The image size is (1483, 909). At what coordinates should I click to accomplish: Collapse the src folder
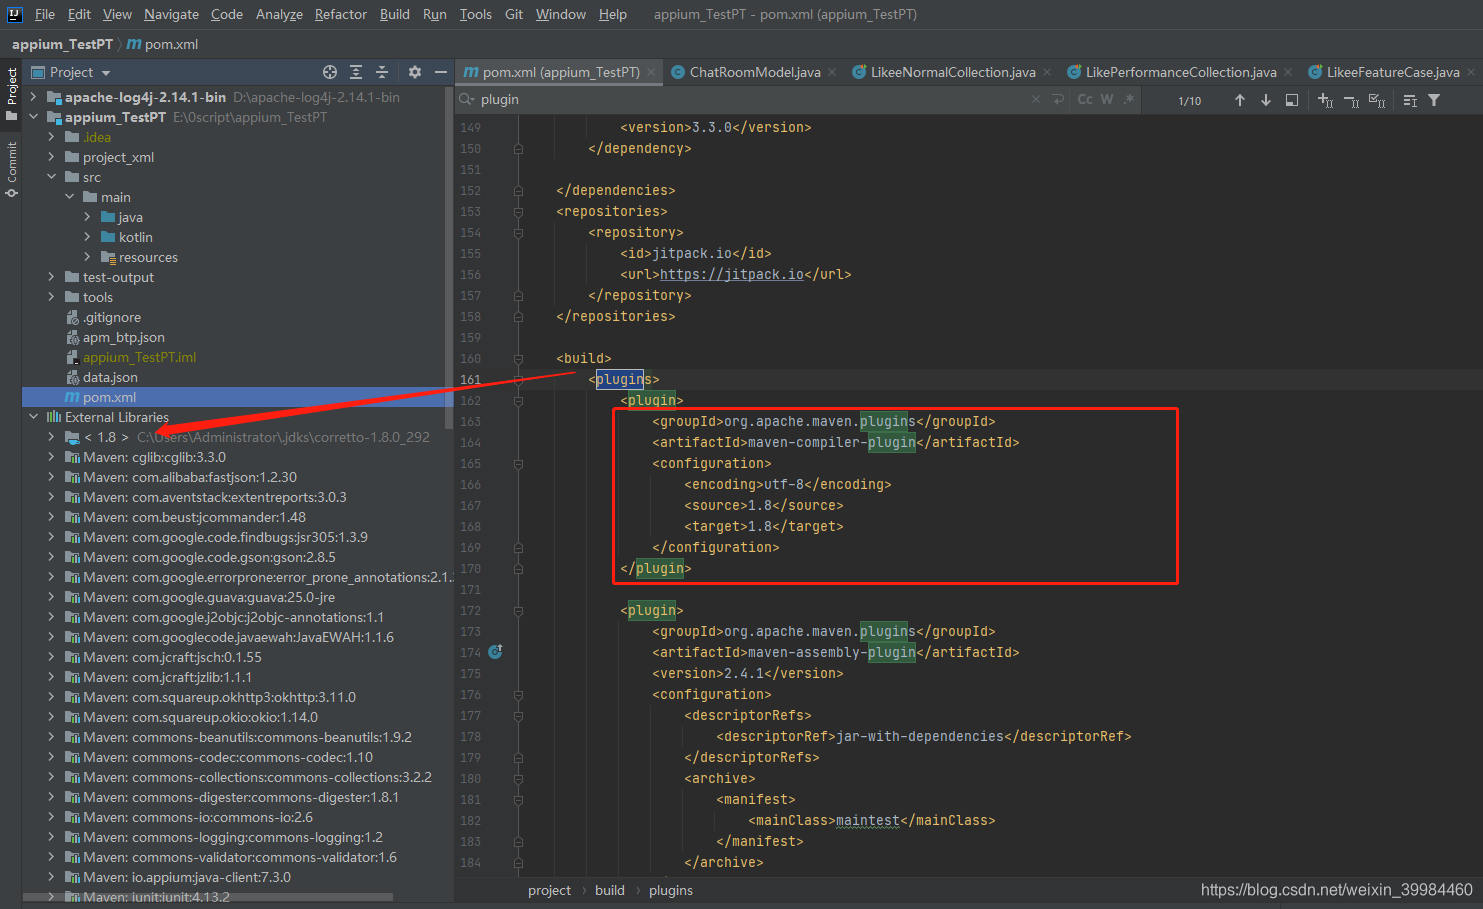(51, 177)
